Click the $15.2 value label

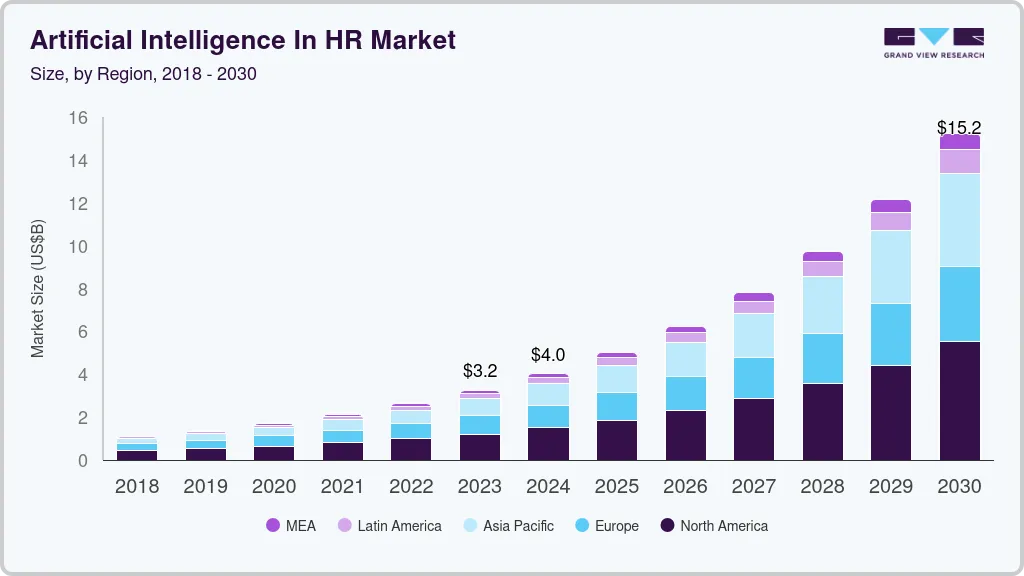958,128
